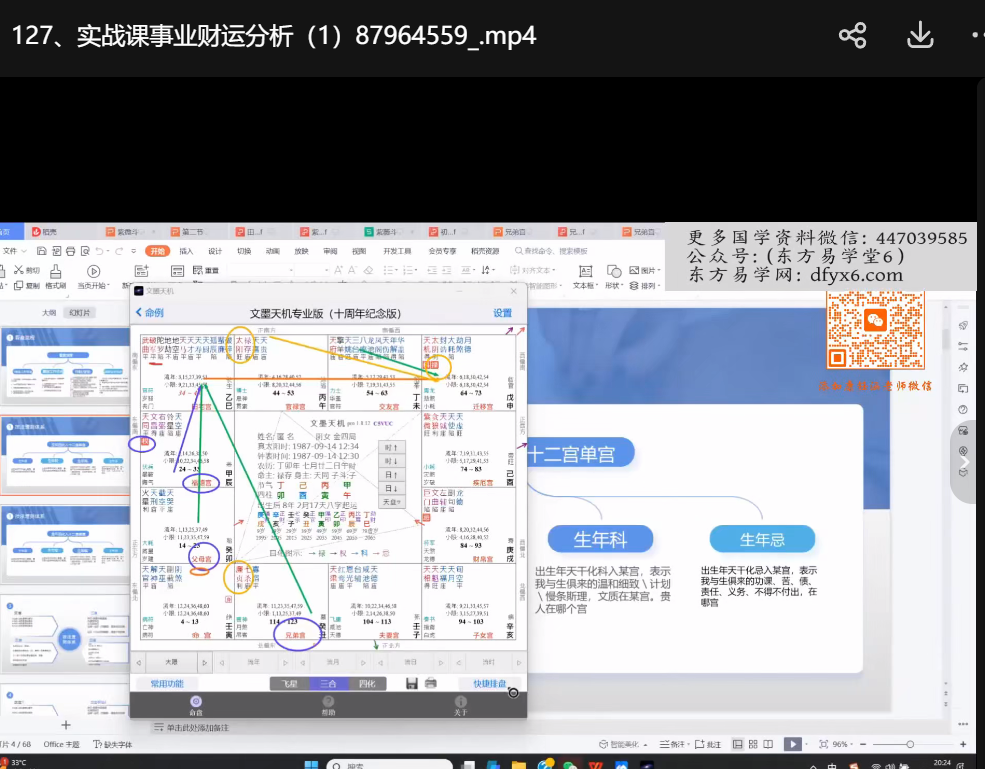Click the save disk icon in 文墨天机
The width and height of the screenshot is (985, 769).
pyautogui.click(x=411, y=683)
